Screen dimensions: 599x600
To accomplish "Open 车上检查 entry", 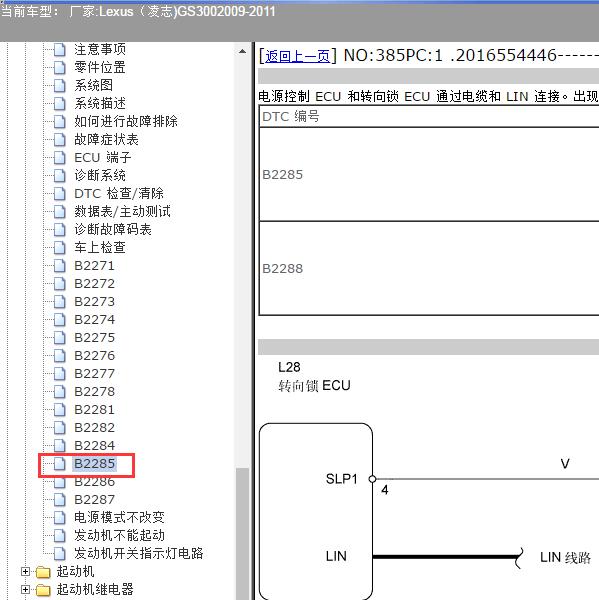I will point(100,247).
